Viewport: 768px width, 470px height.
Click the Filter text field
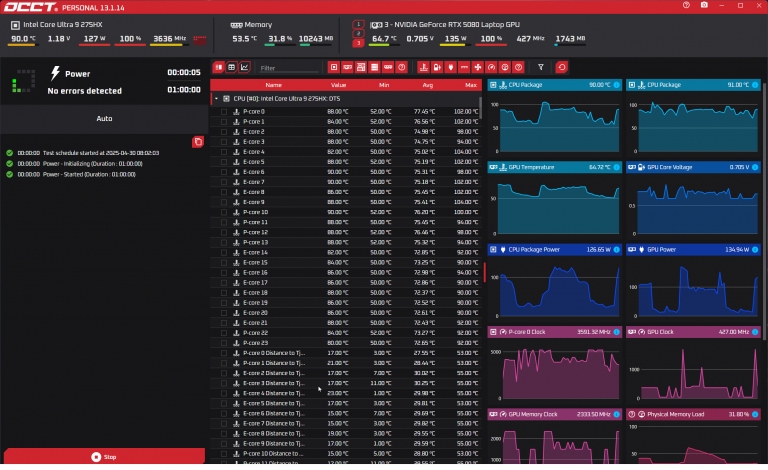(288, 68)
